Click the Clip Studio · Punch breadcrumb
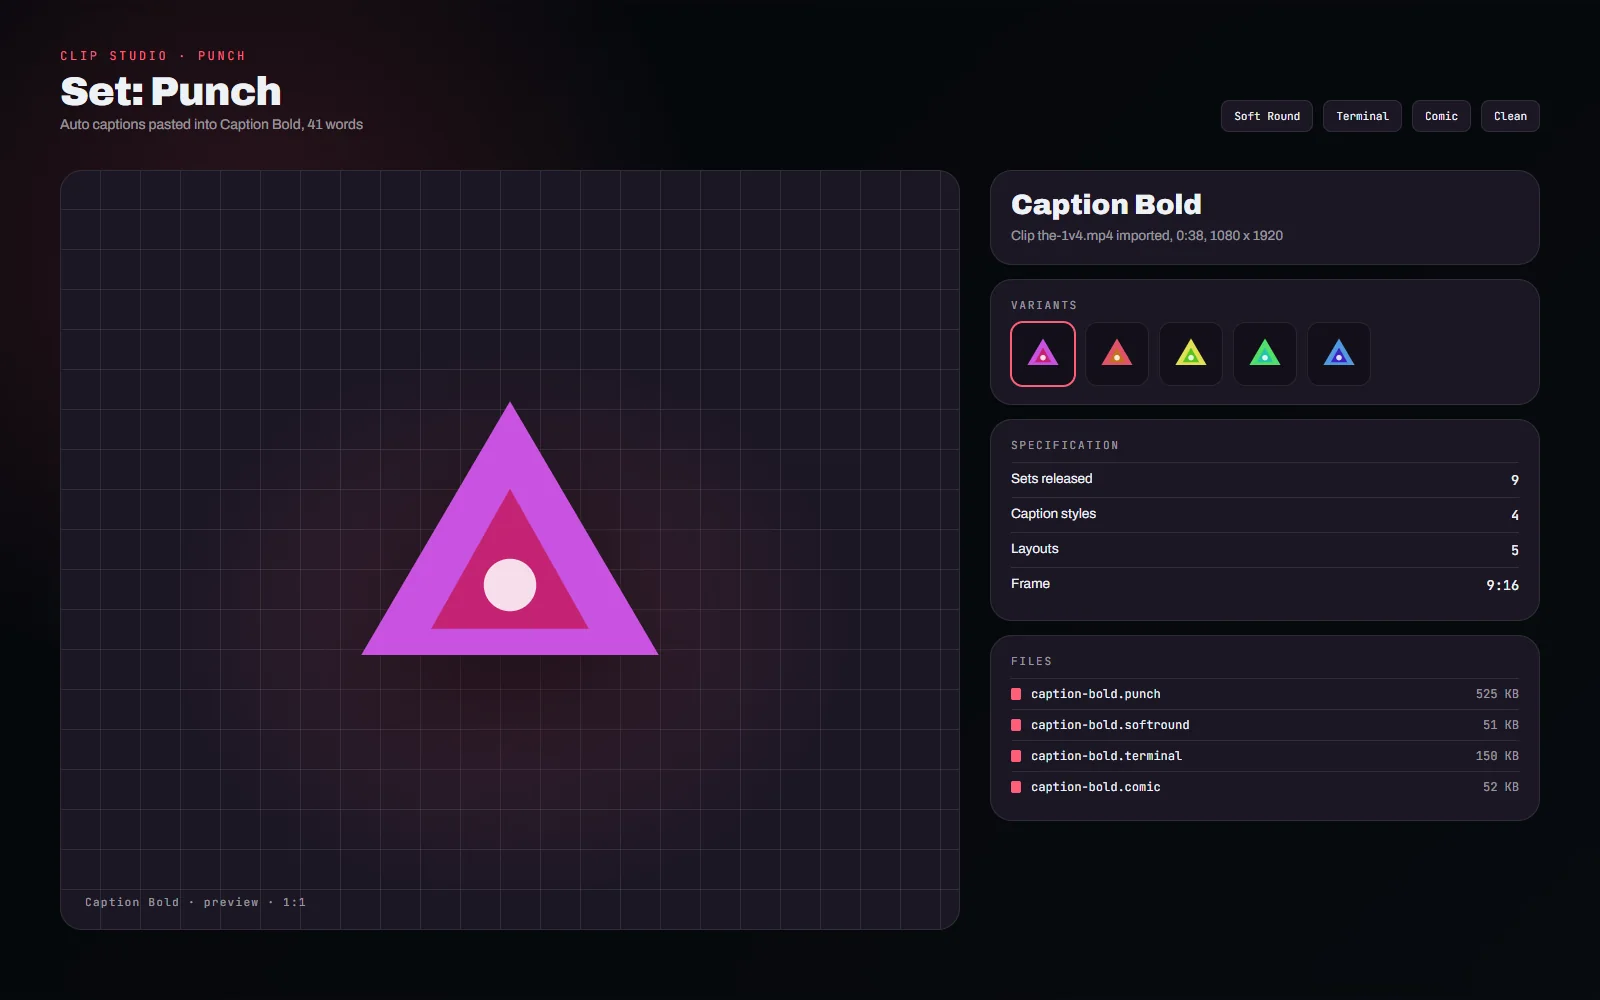The height and width of the screenshot is (1000, 1600). point(153,56)
